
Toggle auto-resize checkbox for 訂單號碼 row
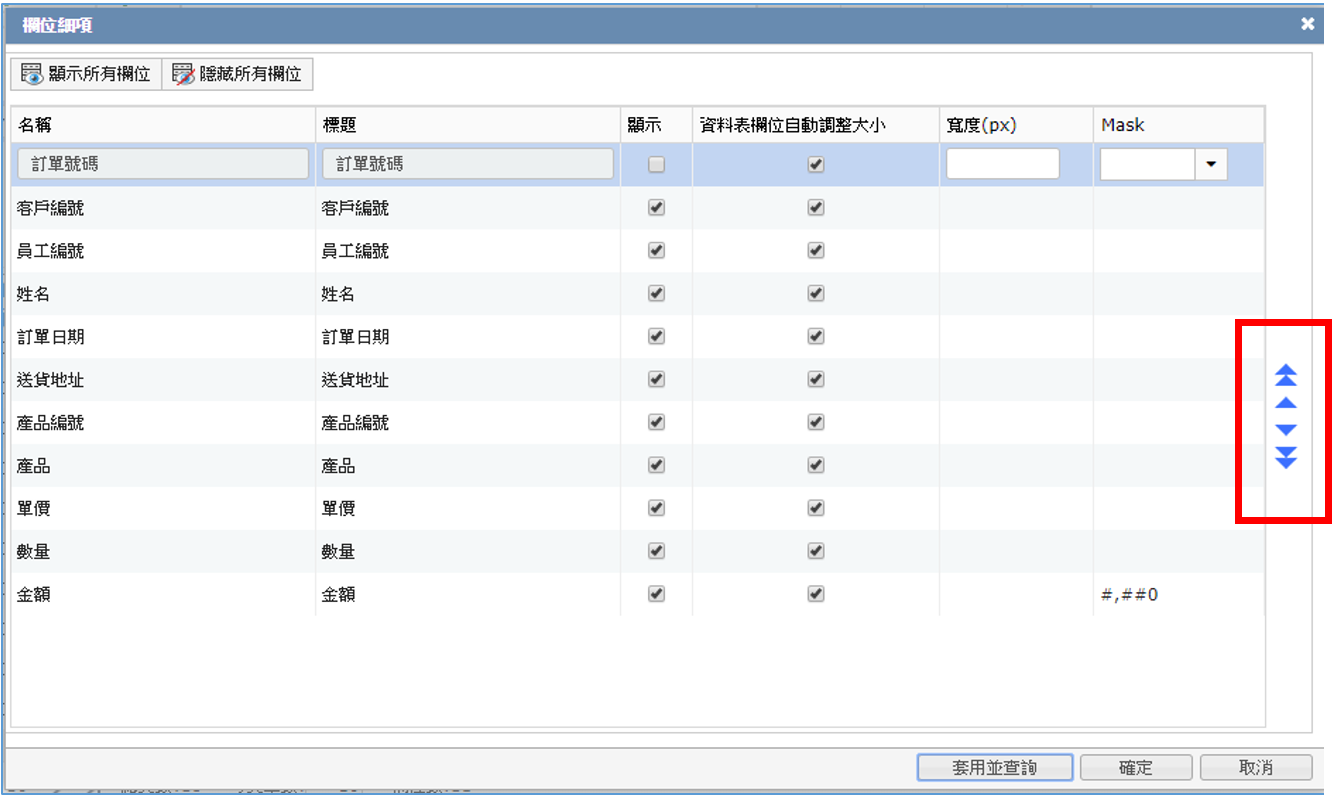pyautogui.click(x=816, y=165)
